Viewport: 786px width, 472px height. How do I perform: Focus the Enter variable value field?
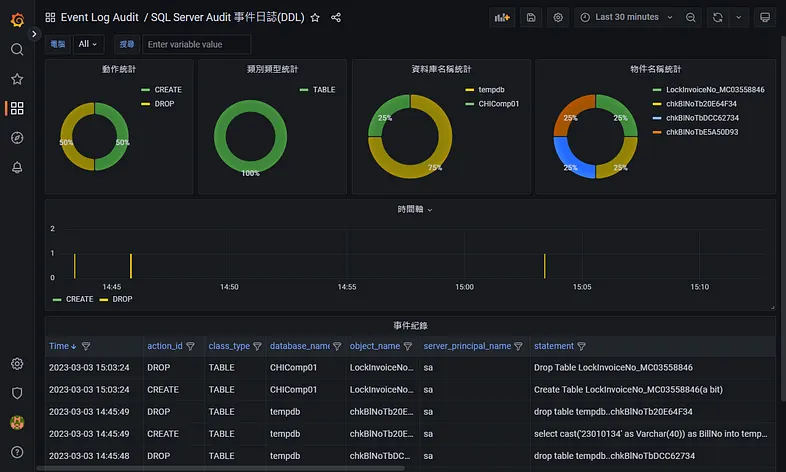[196, 44]
